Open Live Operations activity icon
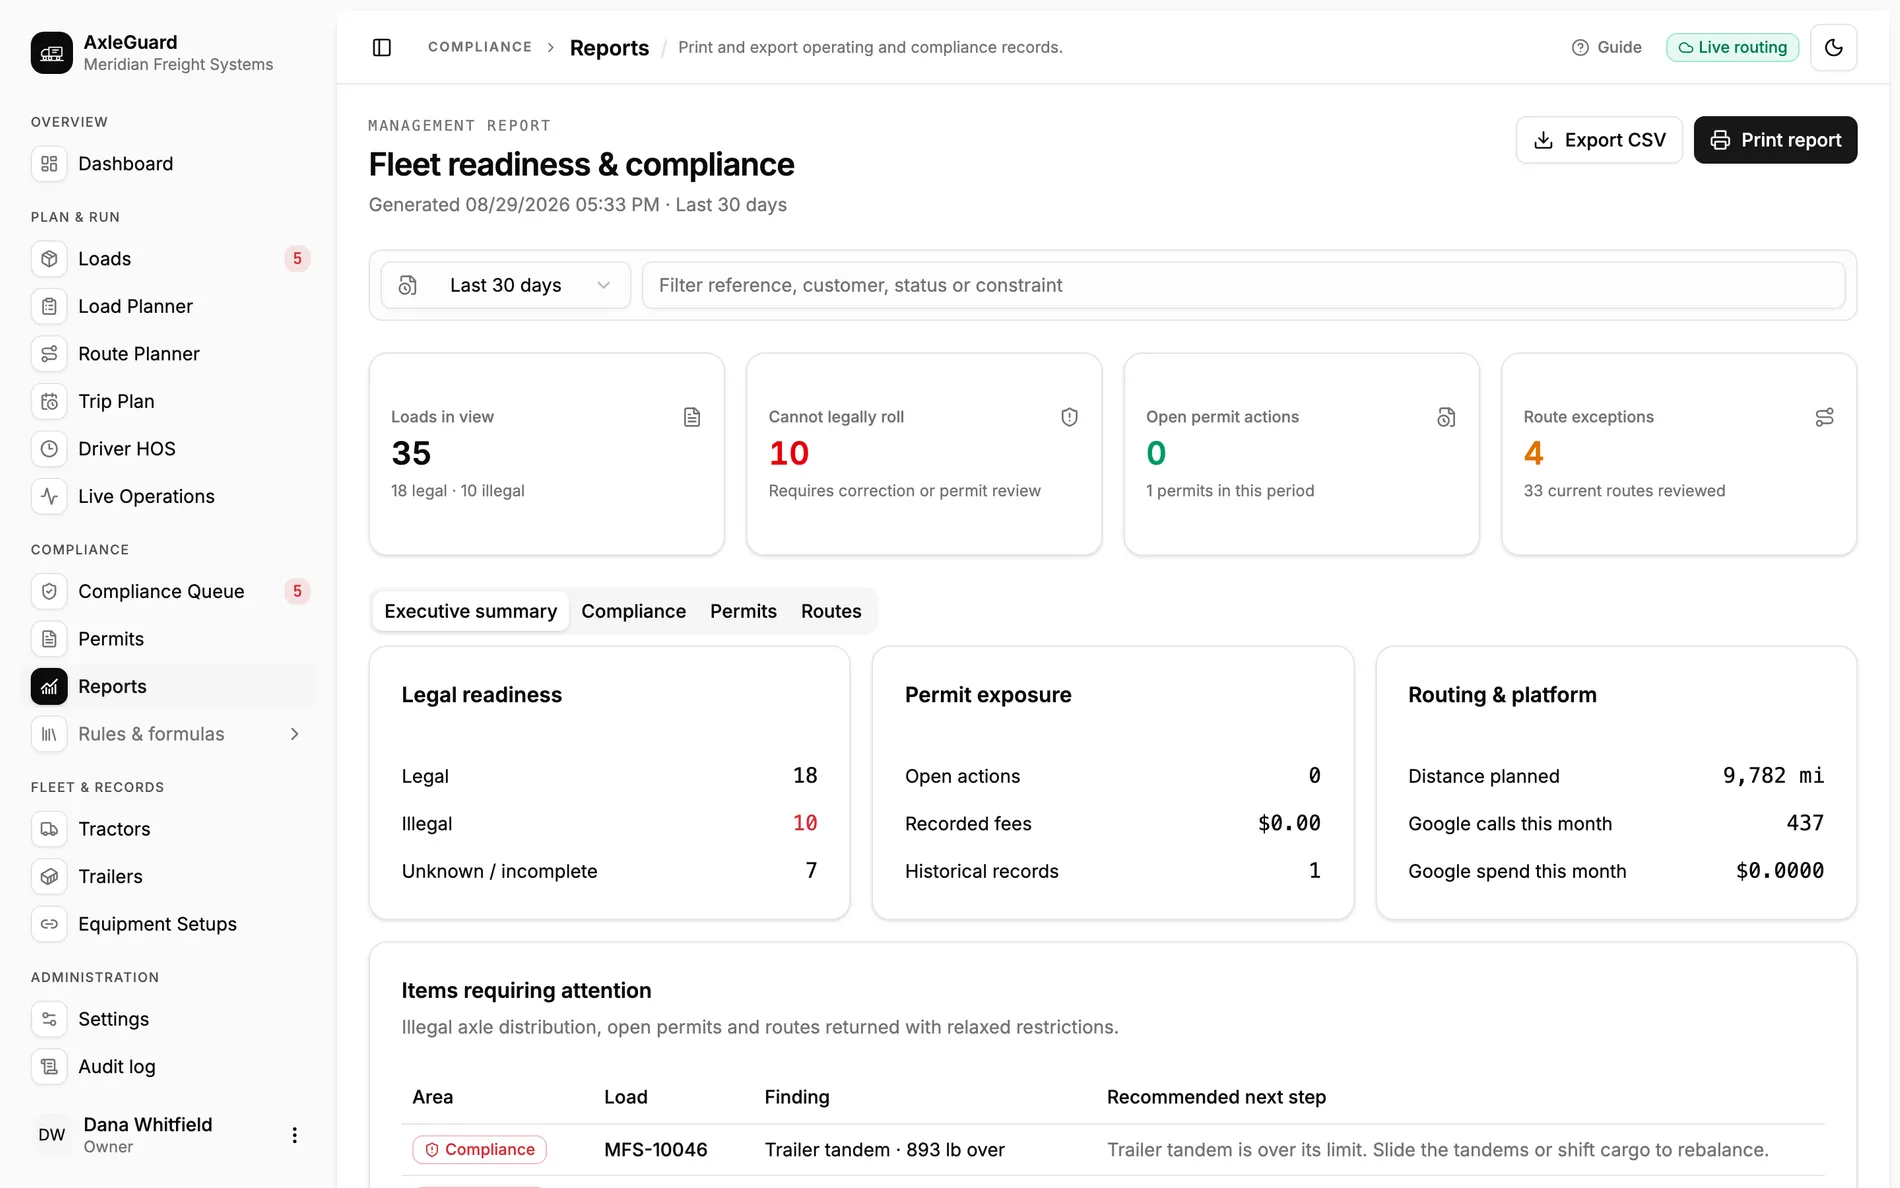Image resolution: width=1900 pixels, height=1188 pixels. 49,496
